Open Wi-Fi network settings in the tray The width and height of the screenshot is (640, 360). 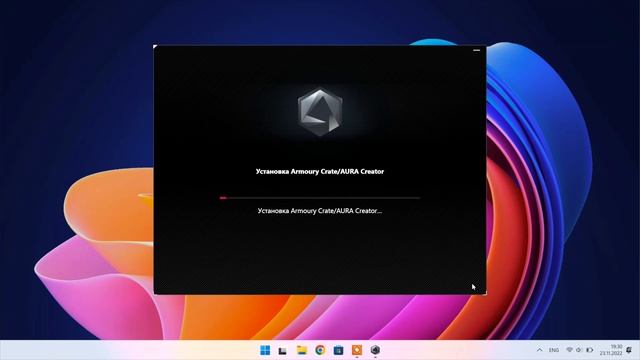[x=569, y=350]
